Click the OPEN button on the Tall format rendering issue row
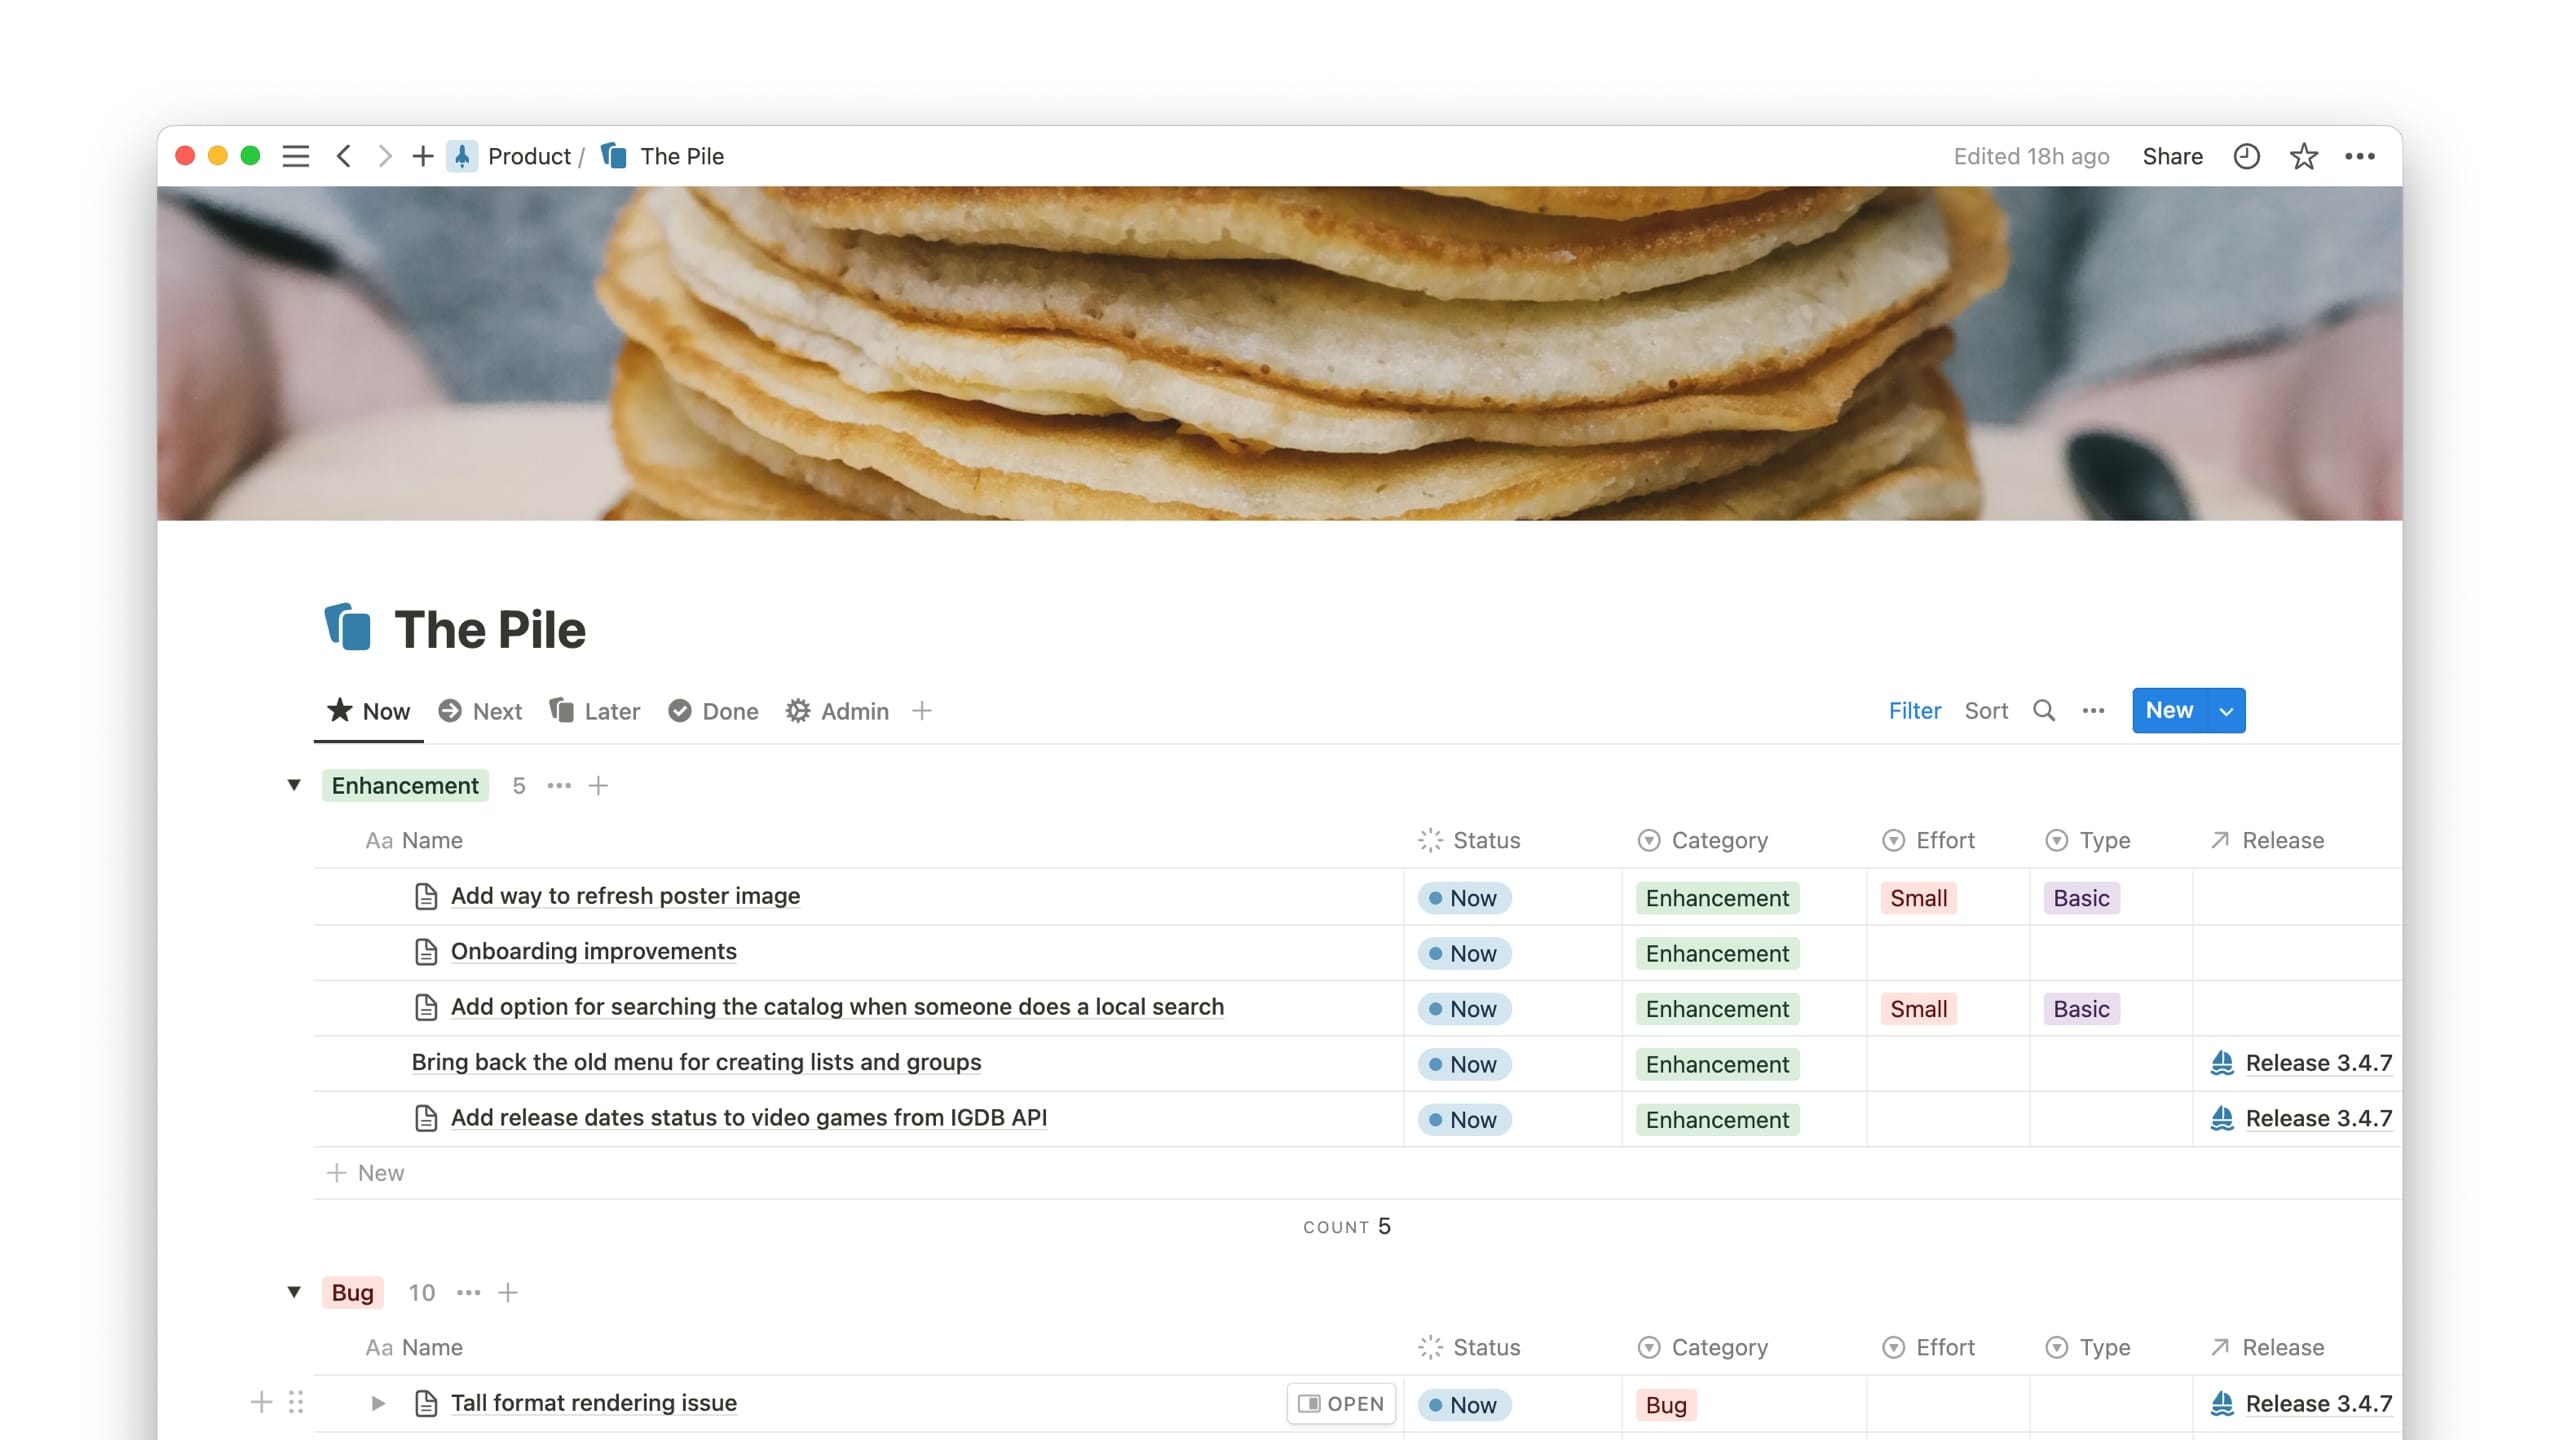Viewport: 2560px width, 1440px height. pyautogui.click(x=1341, y=1404)
